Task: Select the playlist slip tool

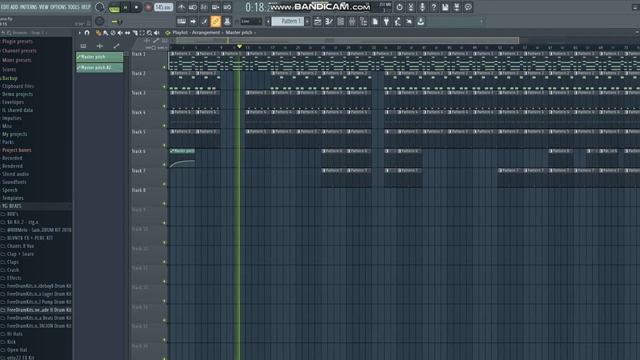Action: [127, 33]
